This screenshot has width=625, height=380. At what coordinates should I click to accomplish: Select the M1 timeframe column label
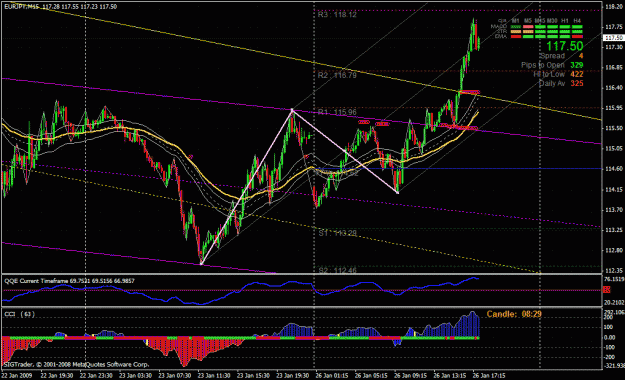(x=515, y=20)
